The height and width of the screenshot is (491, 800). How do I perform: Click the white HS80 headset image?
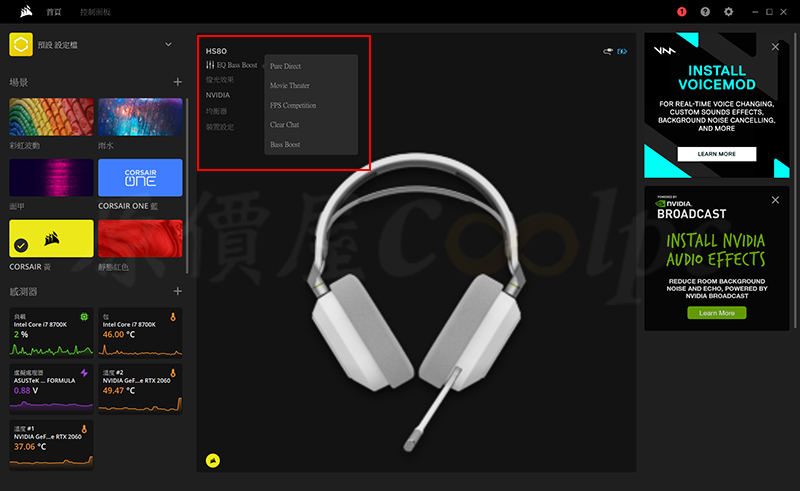click(416, 302)
